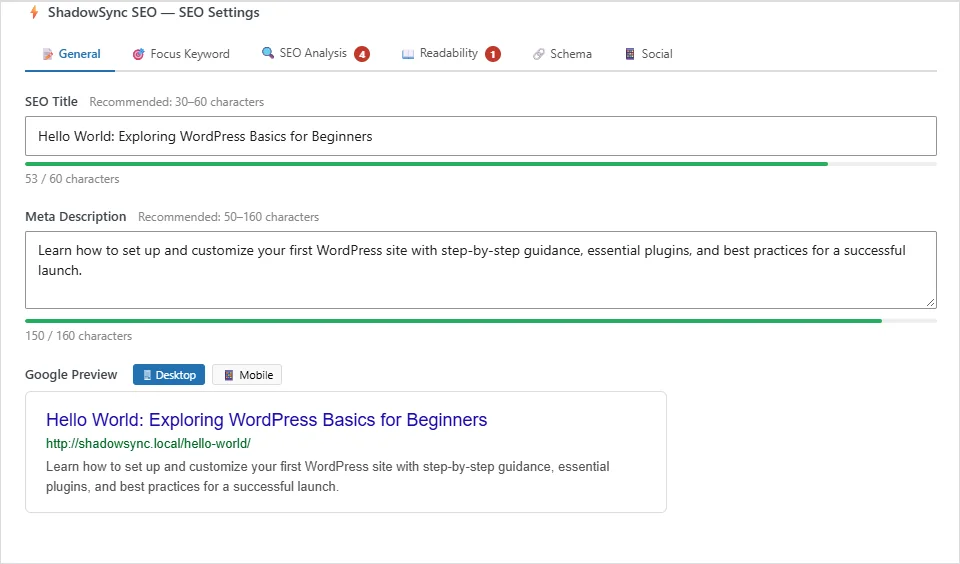
Task: Click inside the Meta Description textarea
Action: 481,270
